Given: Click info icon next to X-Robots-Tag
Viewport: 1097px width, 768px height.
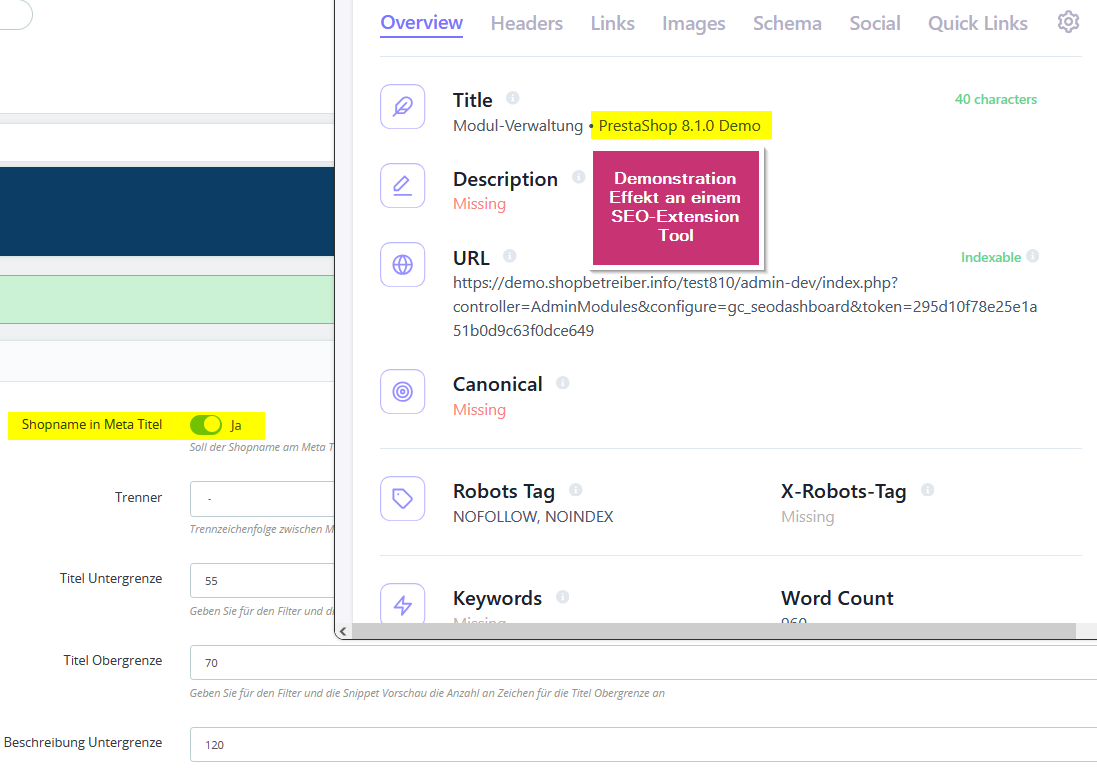Looking at the screenshot, I should [x=928, y=490].
